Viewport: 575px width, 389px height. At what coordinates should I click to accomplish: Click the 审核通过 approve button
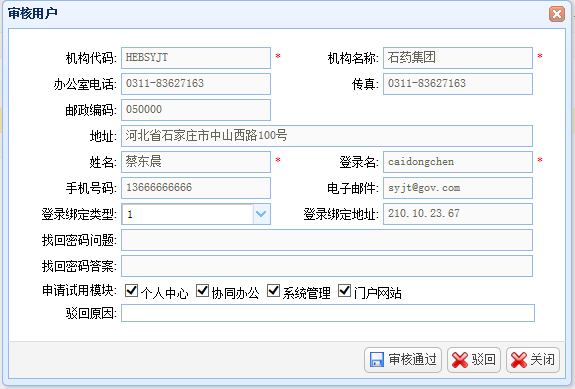pos(403,360)
